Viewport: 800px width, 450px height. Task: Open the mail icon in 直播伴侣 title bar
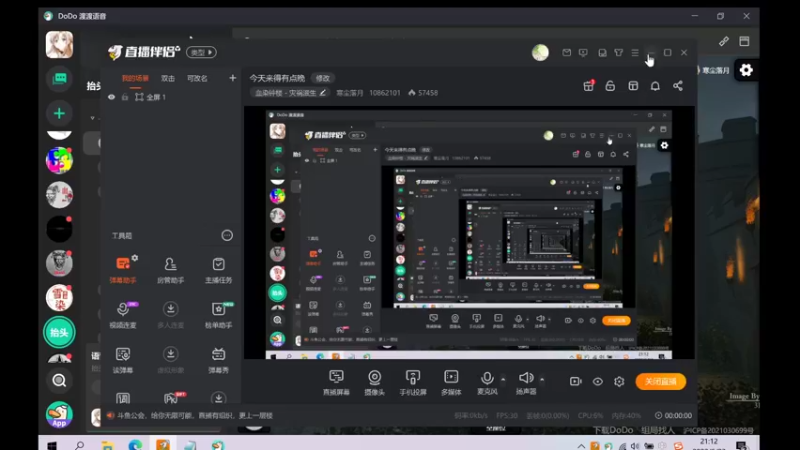[566, 53]
